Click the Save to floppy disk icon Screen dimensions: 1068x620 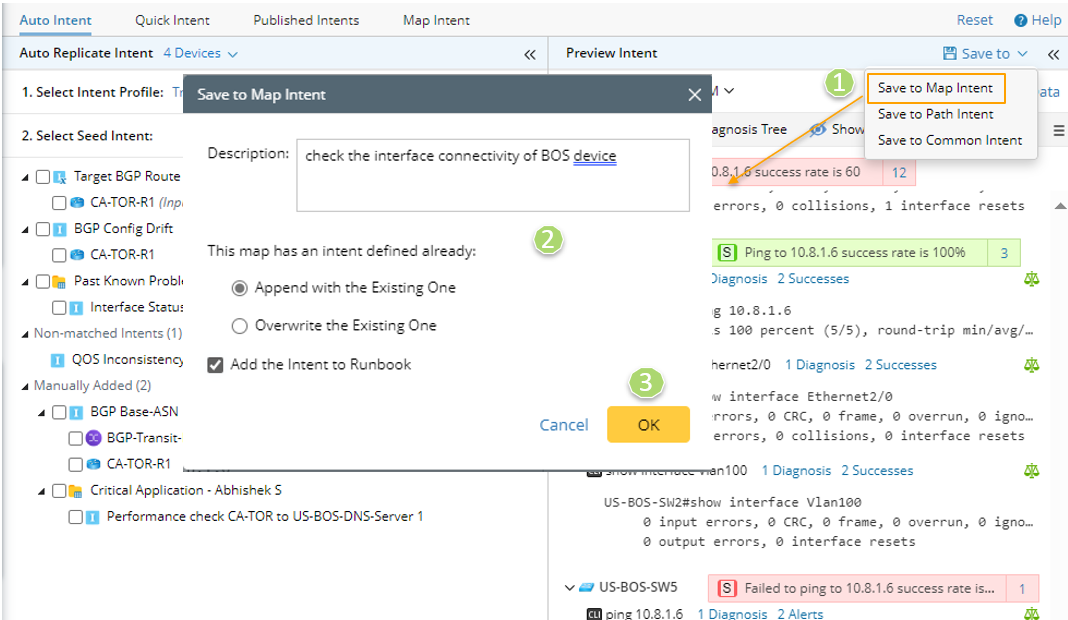click(x=950, y=54)
